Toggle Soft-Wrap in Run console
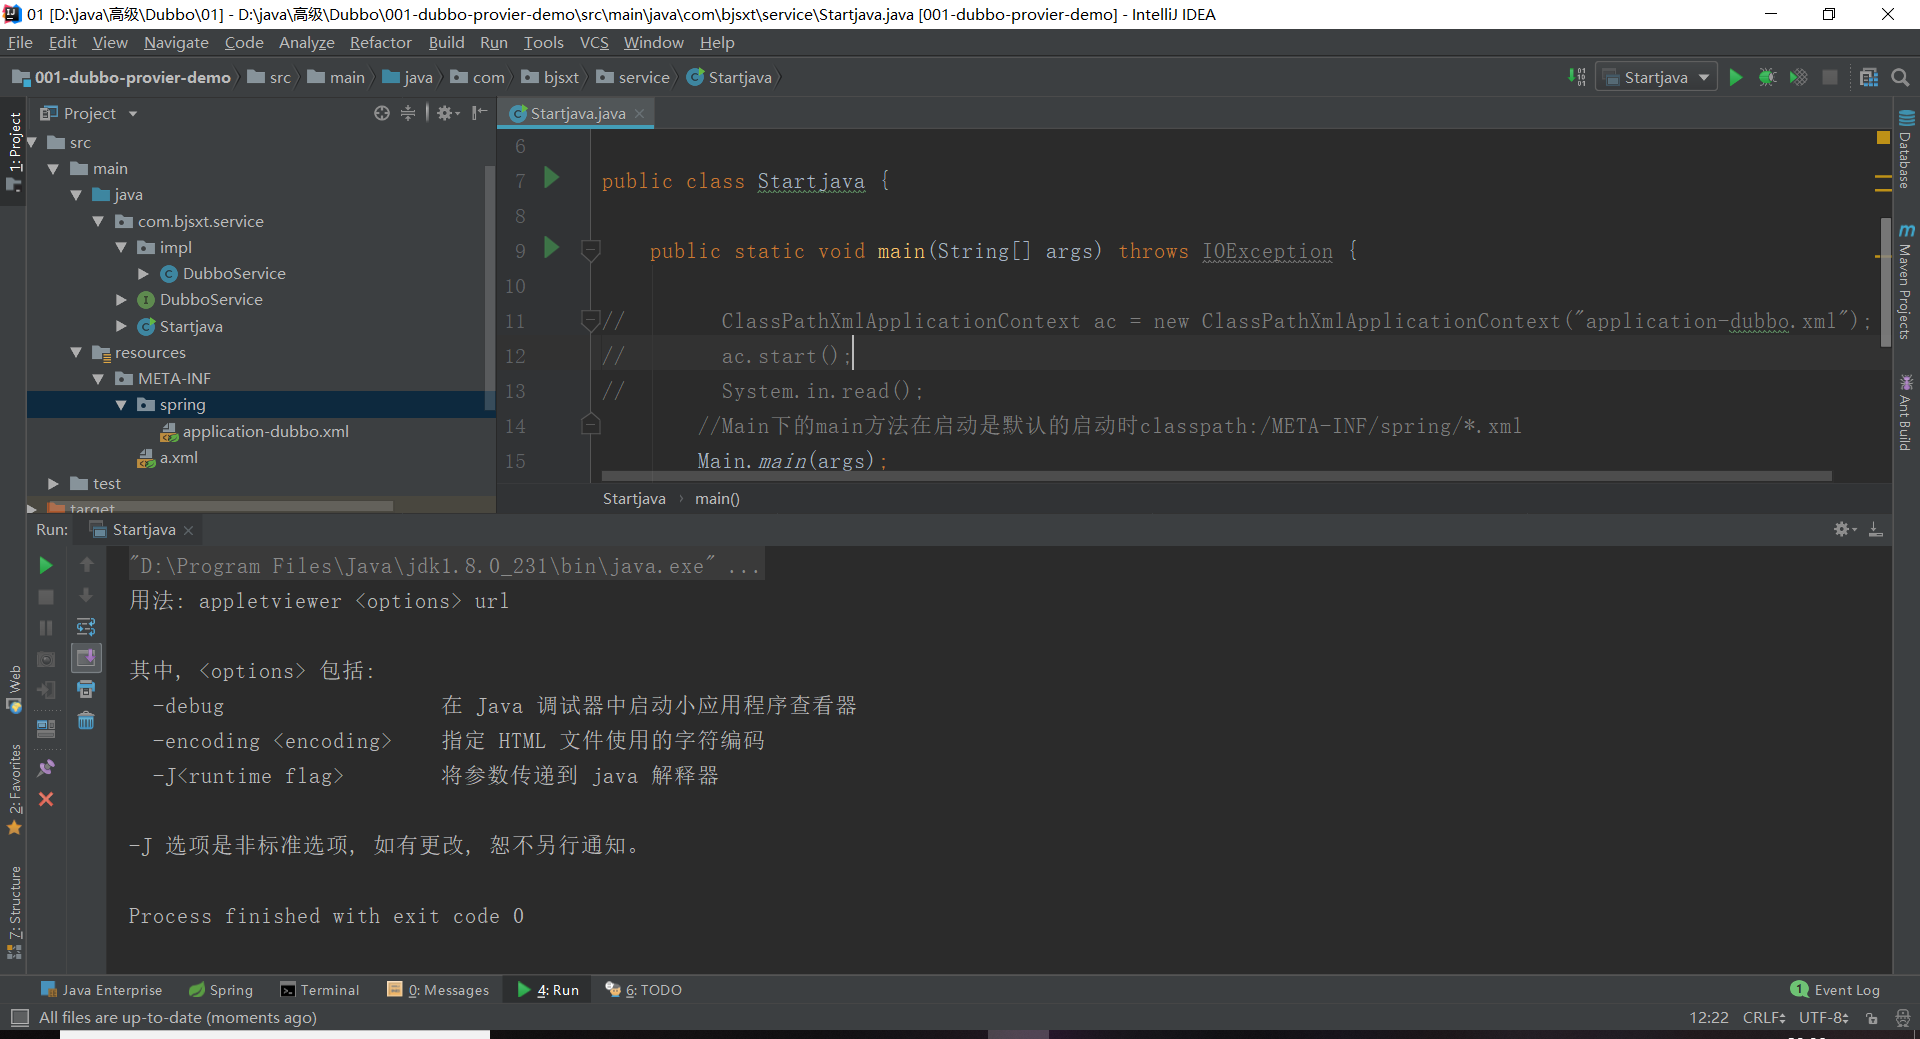1920x1039 pixels. coord(86,627)
